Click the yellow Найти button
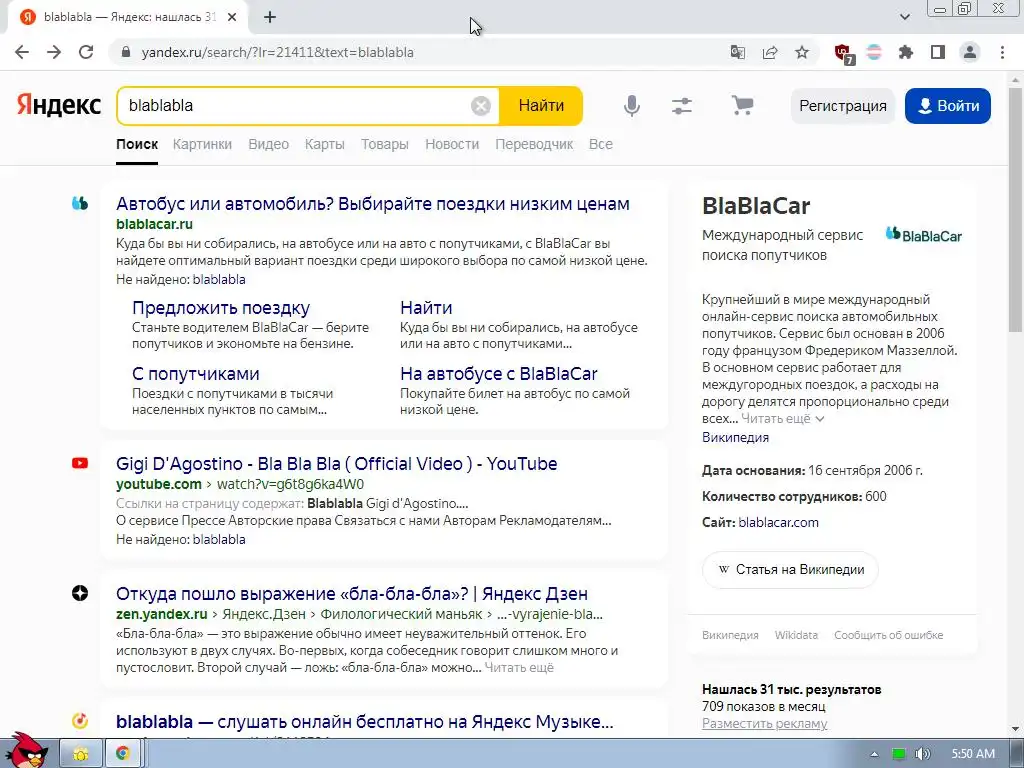Screen dimensions: 1024x768 (x=541, y=106)
